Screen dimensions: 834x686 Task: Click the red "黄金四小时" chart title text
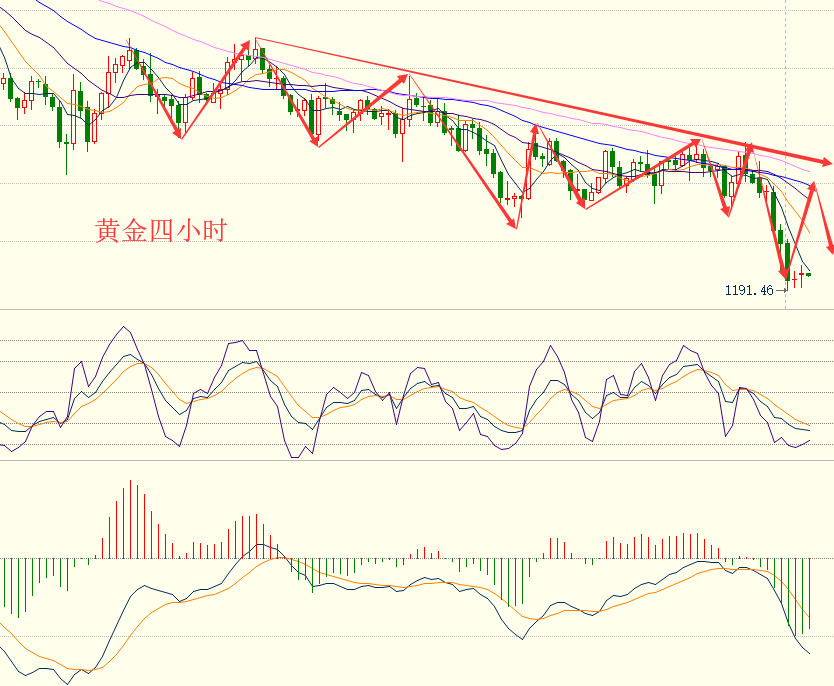[161, 231]
